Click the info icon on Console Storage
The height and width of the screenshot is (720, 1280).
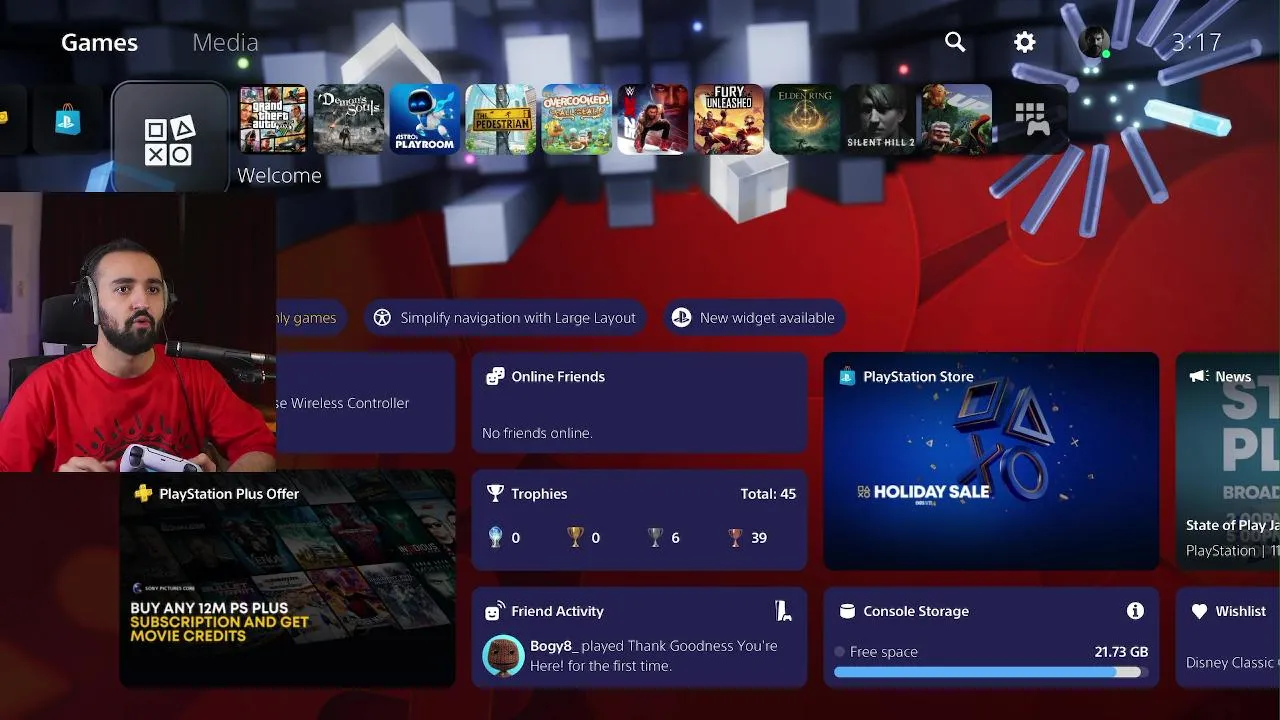coord(1135,611)
